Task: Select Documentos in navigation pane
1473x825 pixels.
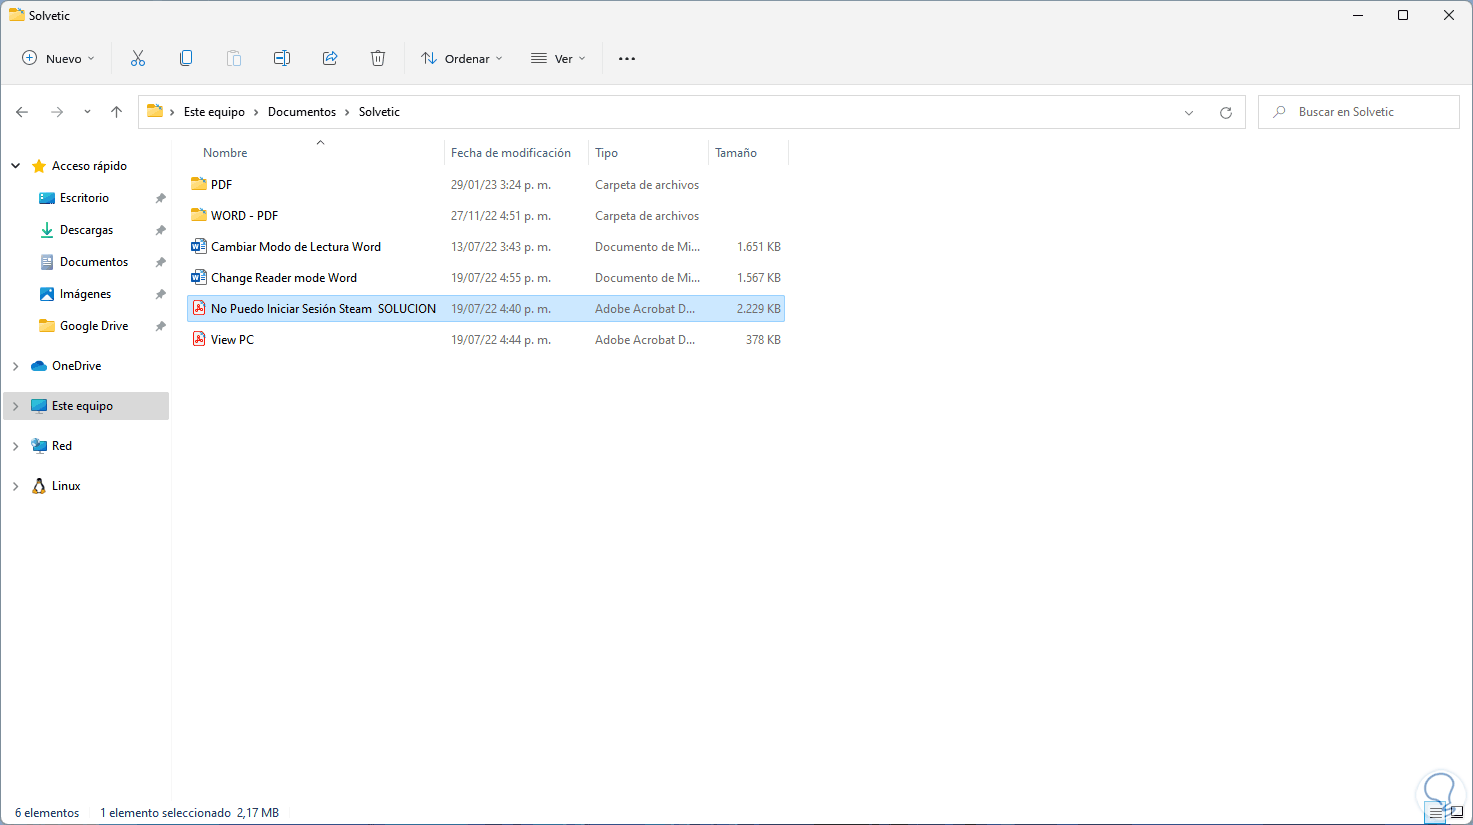Action: click(94, 262)
